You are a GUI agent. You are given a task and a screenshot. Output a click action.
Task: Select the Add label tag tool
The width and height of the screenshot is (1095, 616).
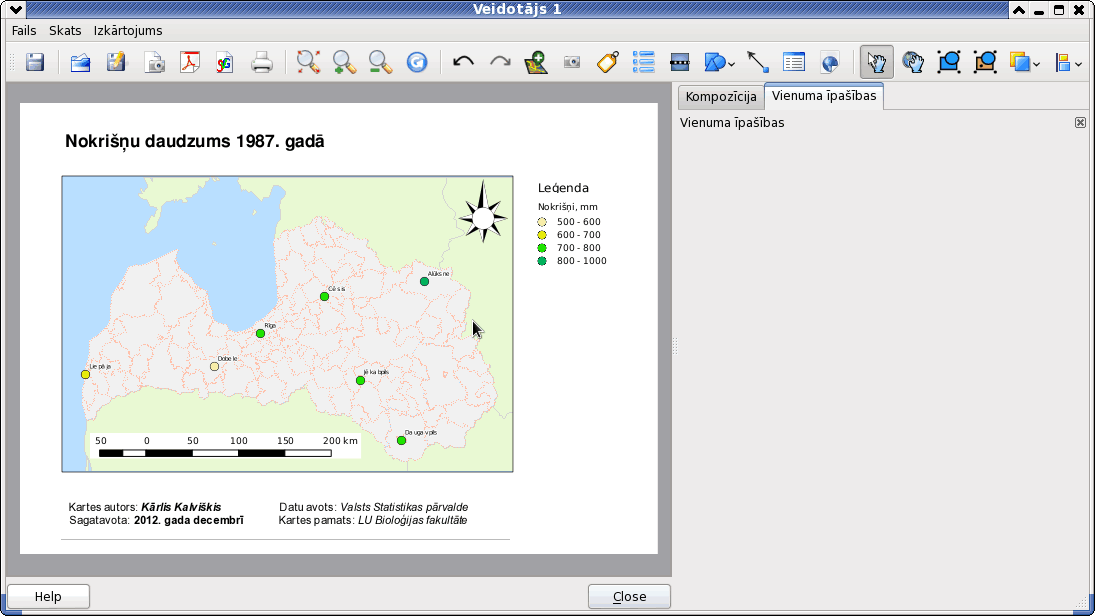(608, 62)
